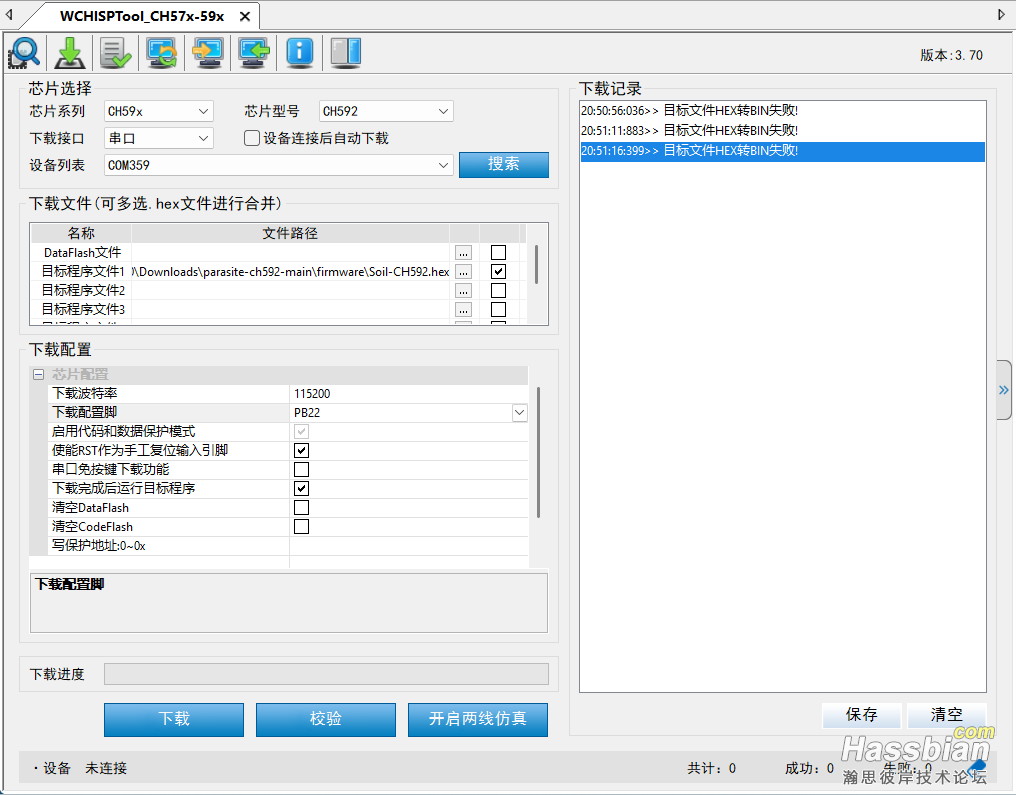Viewport: 1016px width, 795px height.
Task: Click the right tab-scroll arrow
Action: pos(1001,14)
